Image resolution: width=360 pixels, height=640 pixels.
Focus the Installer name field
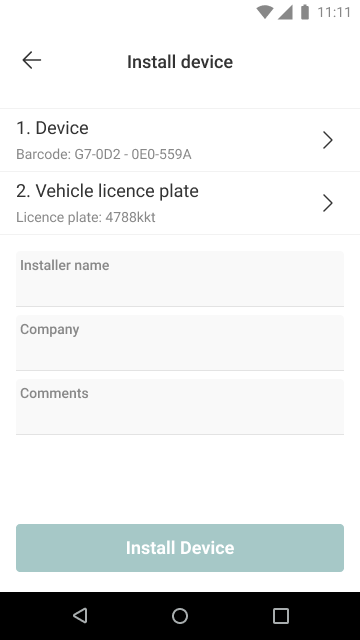click(x=180, y=279)
